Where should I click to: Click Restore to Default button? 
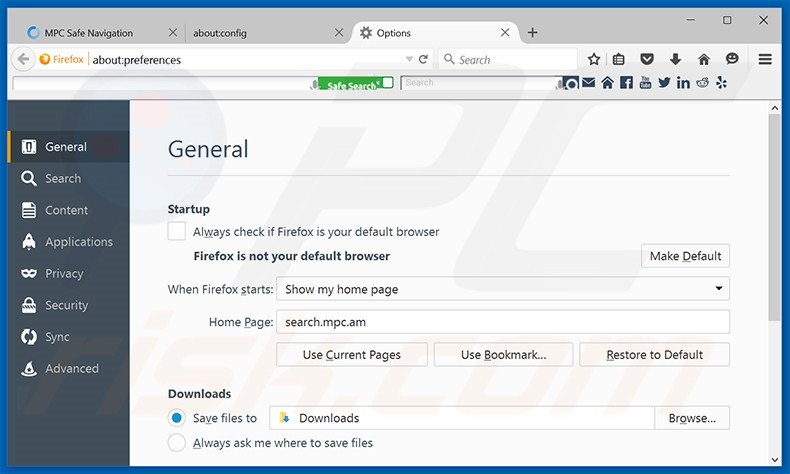click(x=654, y=355)
